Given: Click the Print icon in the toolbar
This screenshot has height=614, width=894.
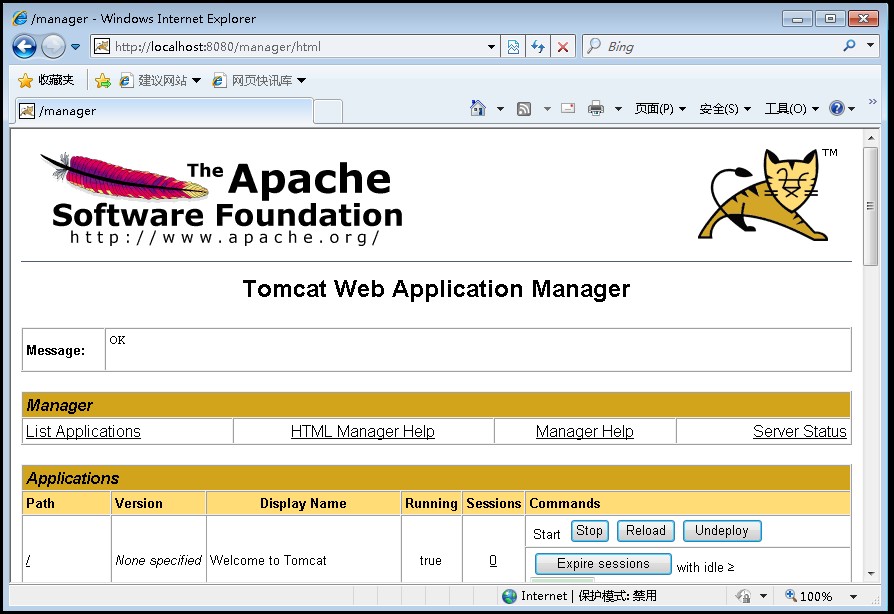Looking at the screenshot, I should click(x=596, y=109).
